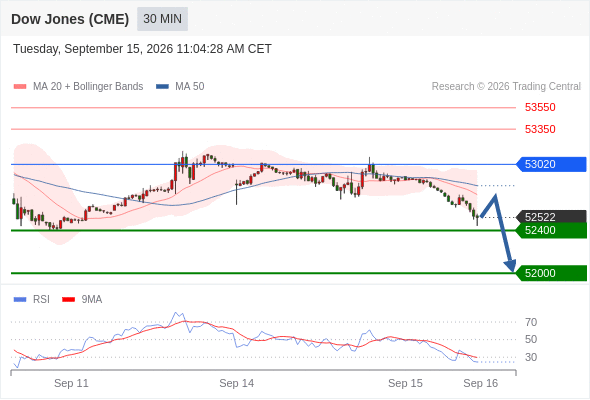Viewport: 590px width, 400px height.
Task: Click the 9MA legend label
Action: click(92, 300)
